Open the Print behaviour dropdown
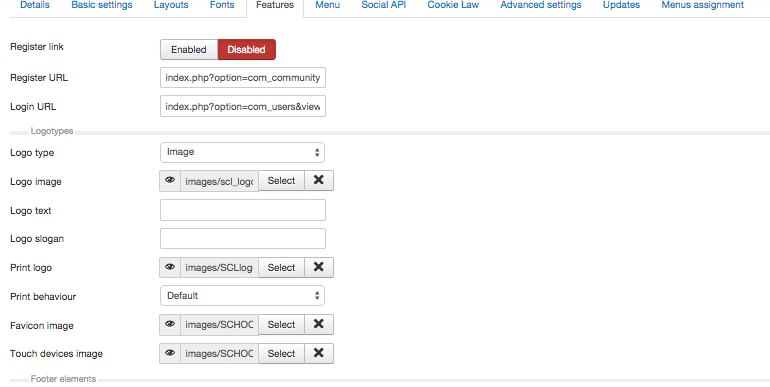 tap(243, 296)
